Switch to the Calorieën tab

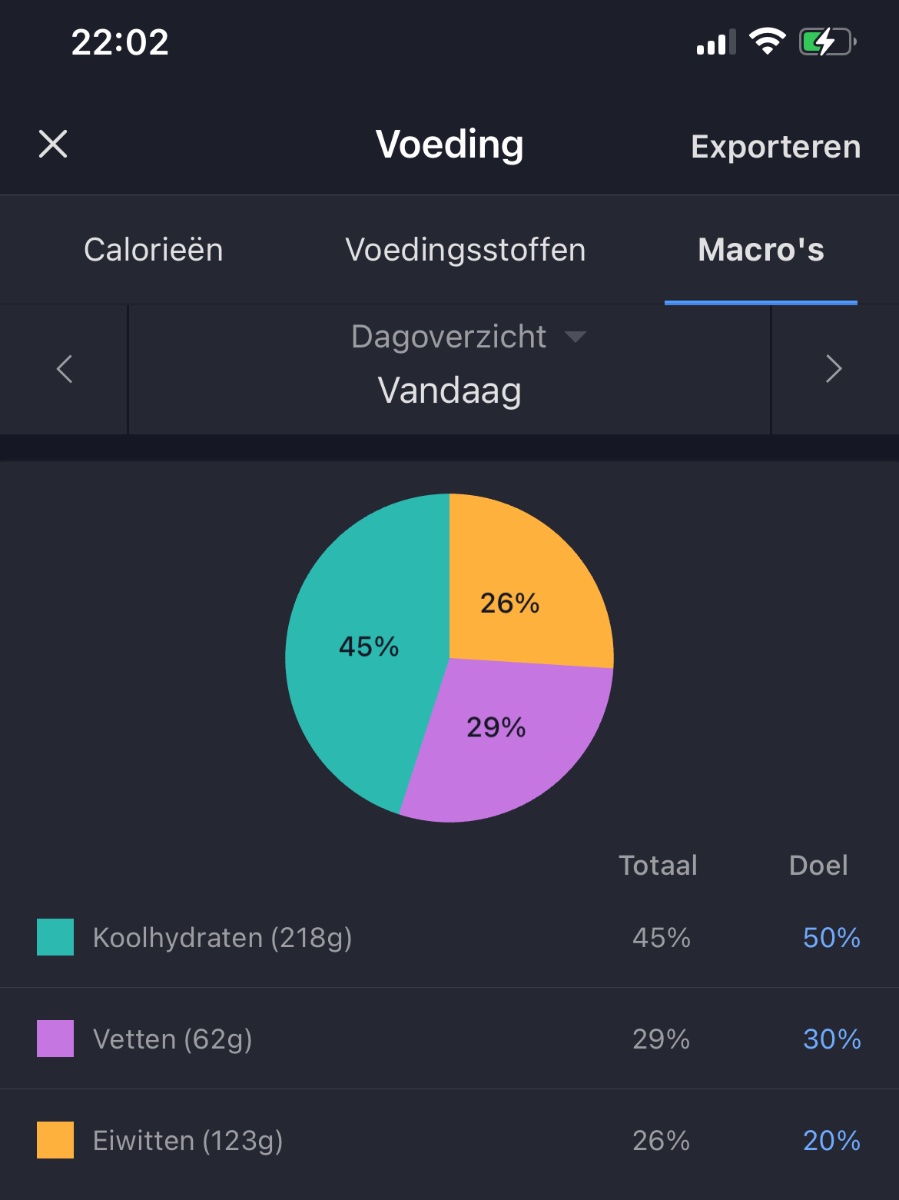pyautogui.click(x=153, y=249)
